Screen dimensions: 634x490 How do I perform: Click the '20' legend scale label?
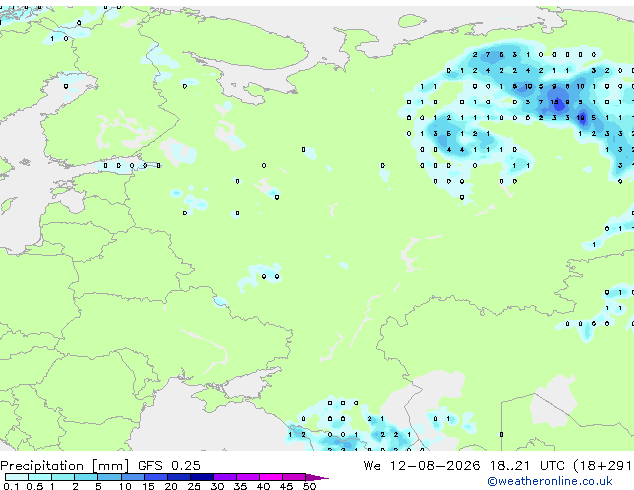tap(171, 486)
